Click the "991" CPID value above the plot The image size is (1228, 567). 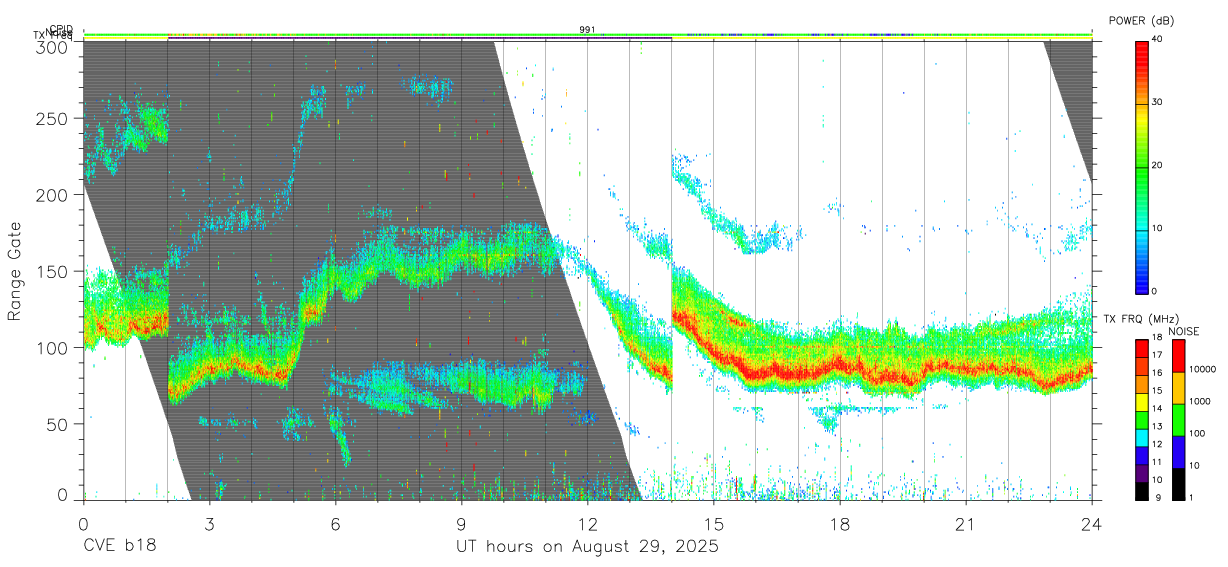pos(587,30)
